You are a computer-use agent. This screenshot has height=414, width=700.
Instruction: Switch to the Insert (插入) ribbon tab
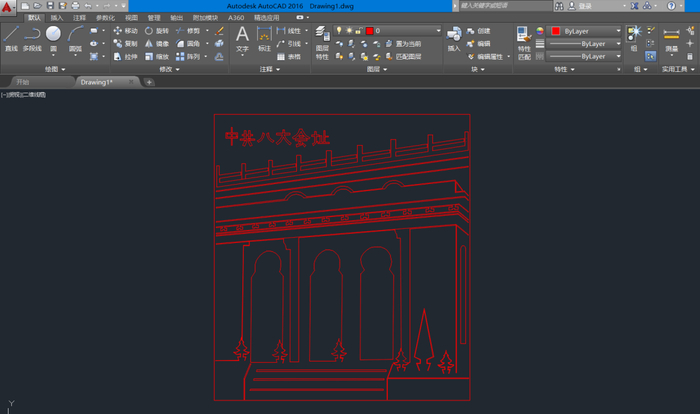click(56, 18)
